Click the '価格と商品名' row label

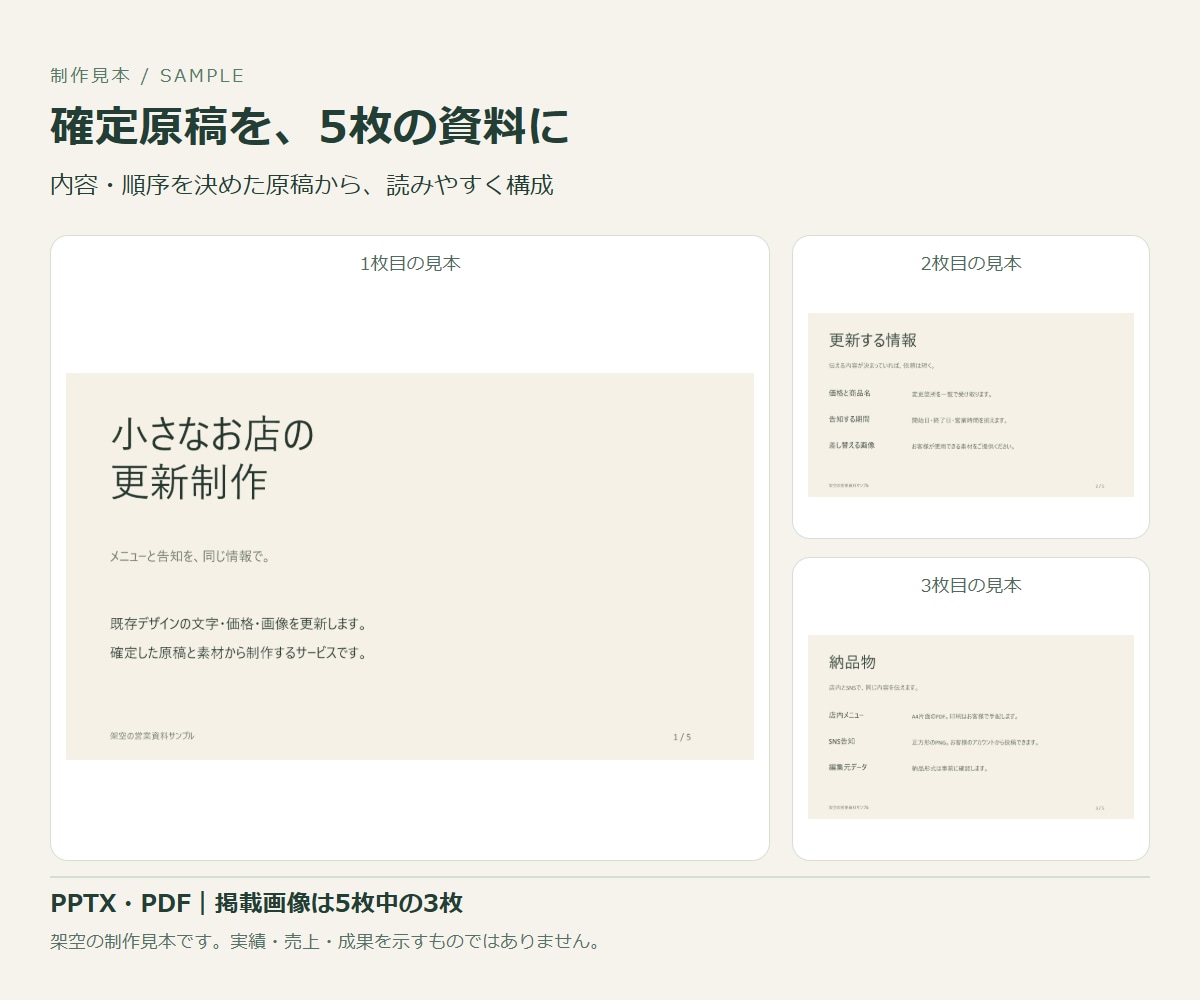850,394
